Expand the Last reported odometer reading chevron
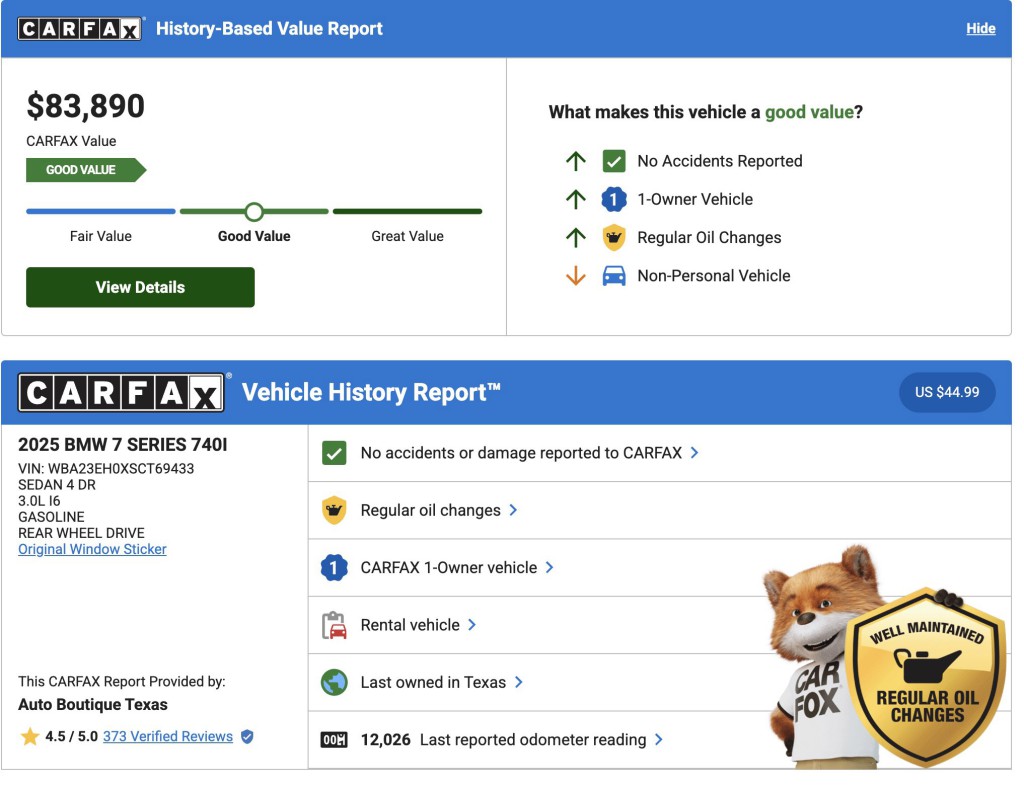This screenshot has width=1024, height=788. pos(659,740)
